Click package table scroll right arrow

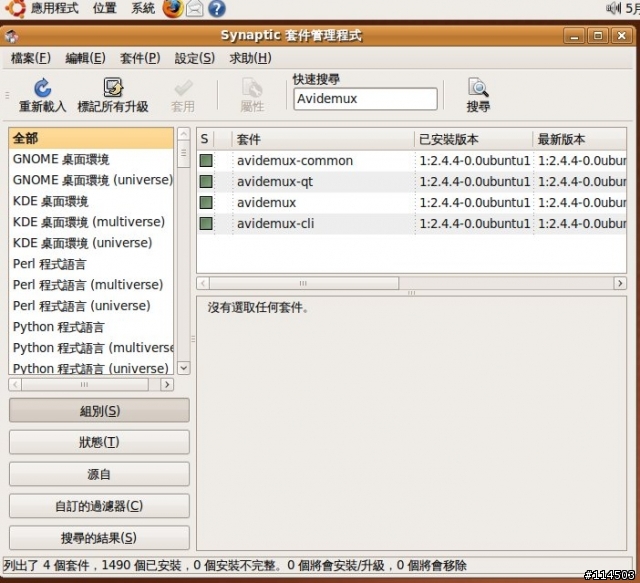620,283
